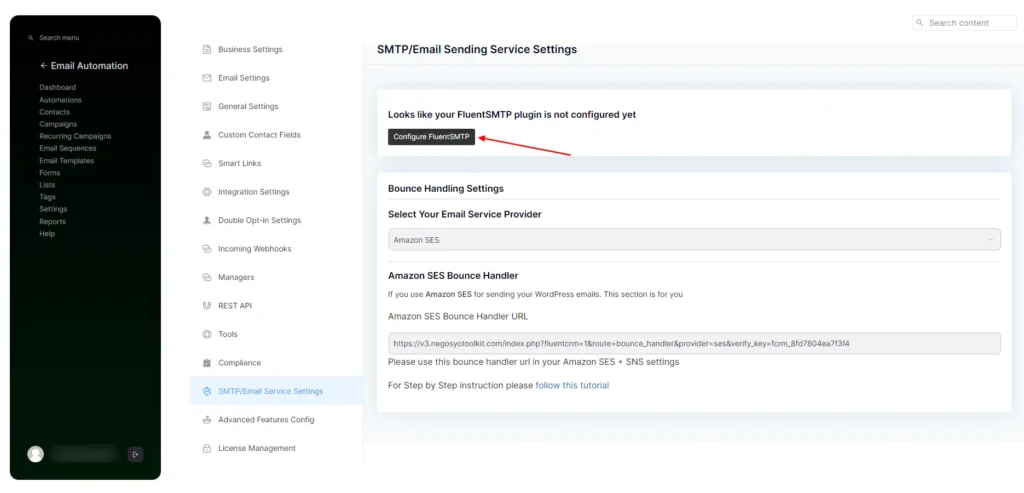Open Tags in the sidebar
The width and height of the screenshot is (1024, 493).
coord(47,197)
